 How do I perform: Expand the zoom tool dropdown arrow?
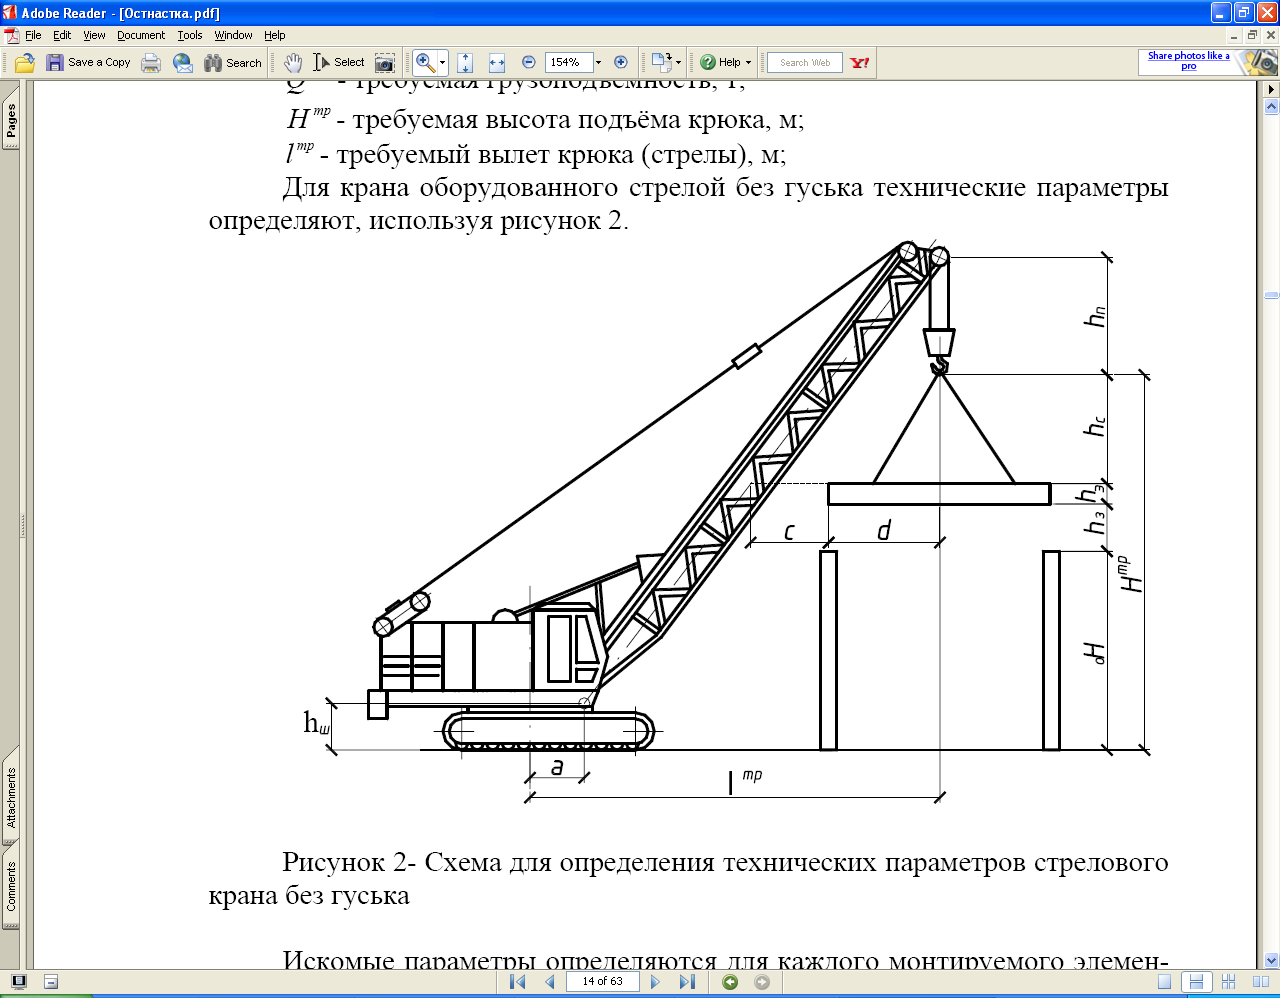pos(442,63)
